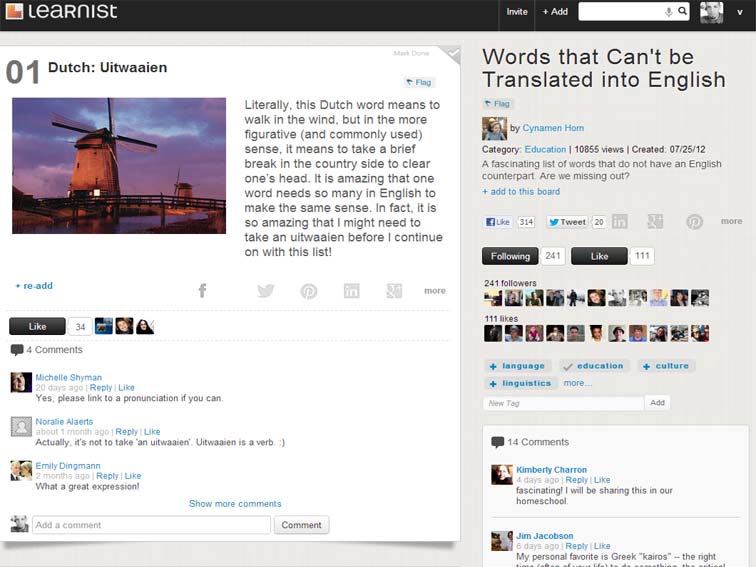Viewport: 756px width, 567px height.
Task: Click Cynamen Horn's avatar picture
Action: tap(494, 128)
